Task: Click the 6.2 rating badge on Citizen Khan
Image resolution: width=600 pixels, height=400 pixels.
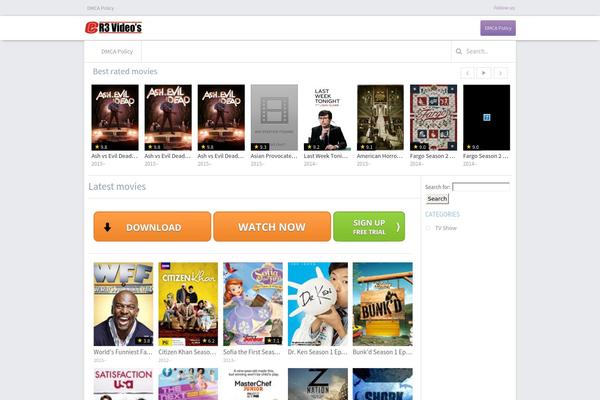Action: pyautogui.click(x=209, y=341)
